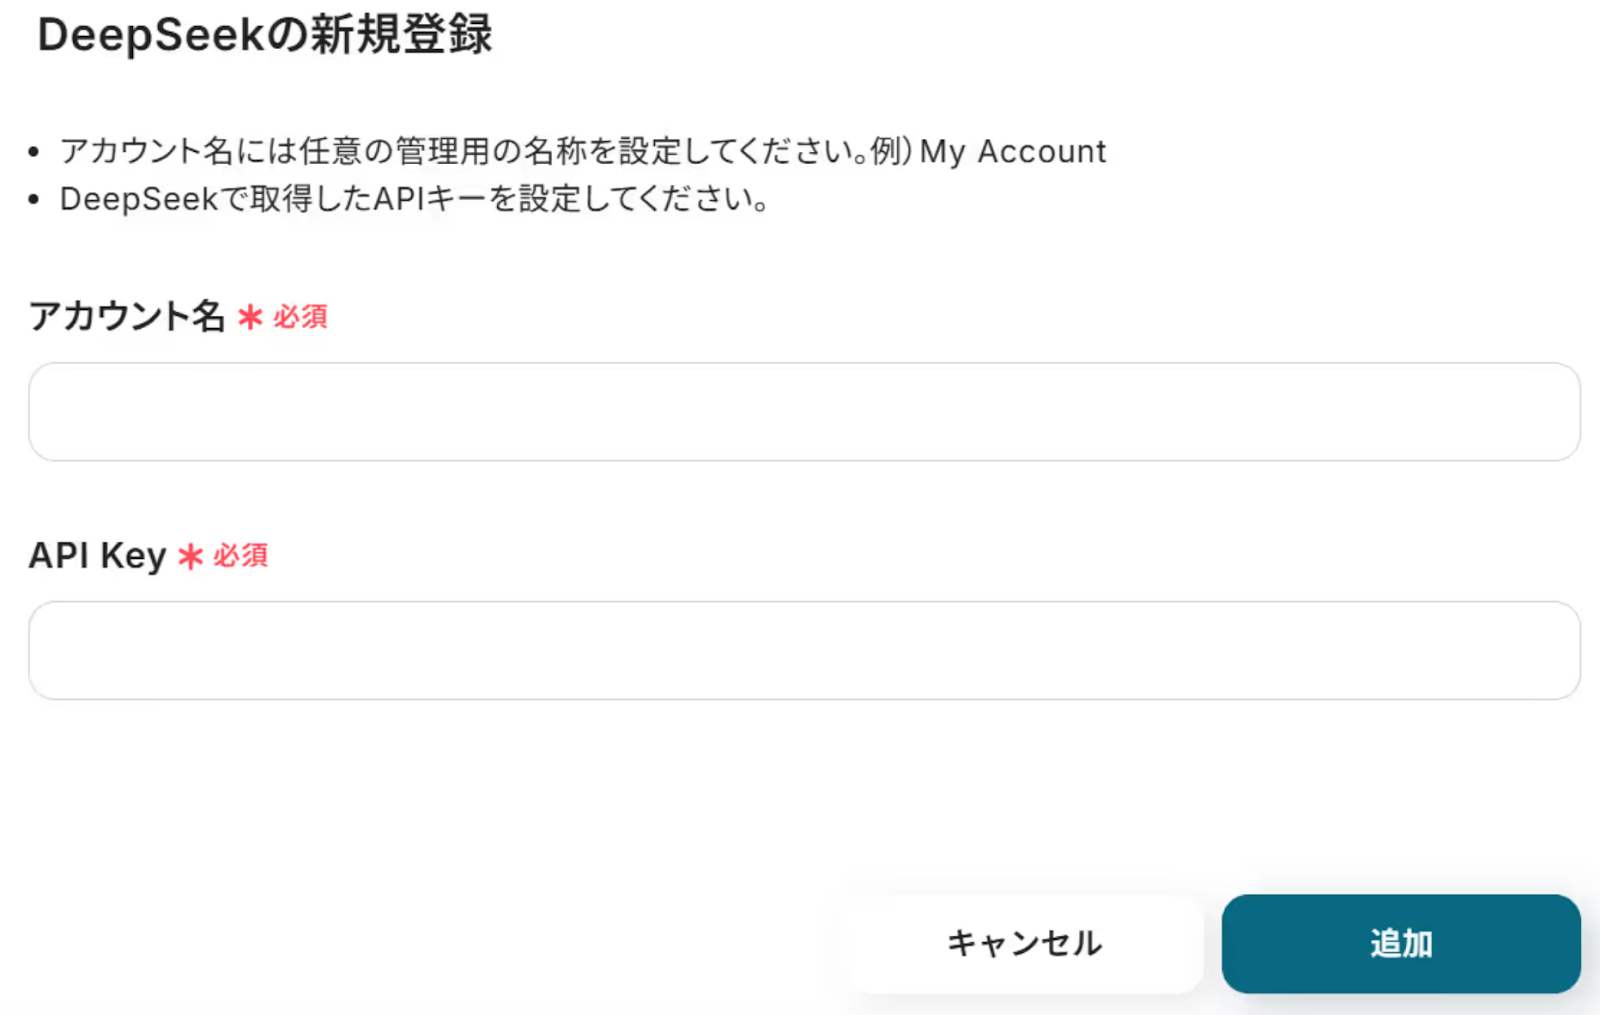Click the API Key field label

97,555
